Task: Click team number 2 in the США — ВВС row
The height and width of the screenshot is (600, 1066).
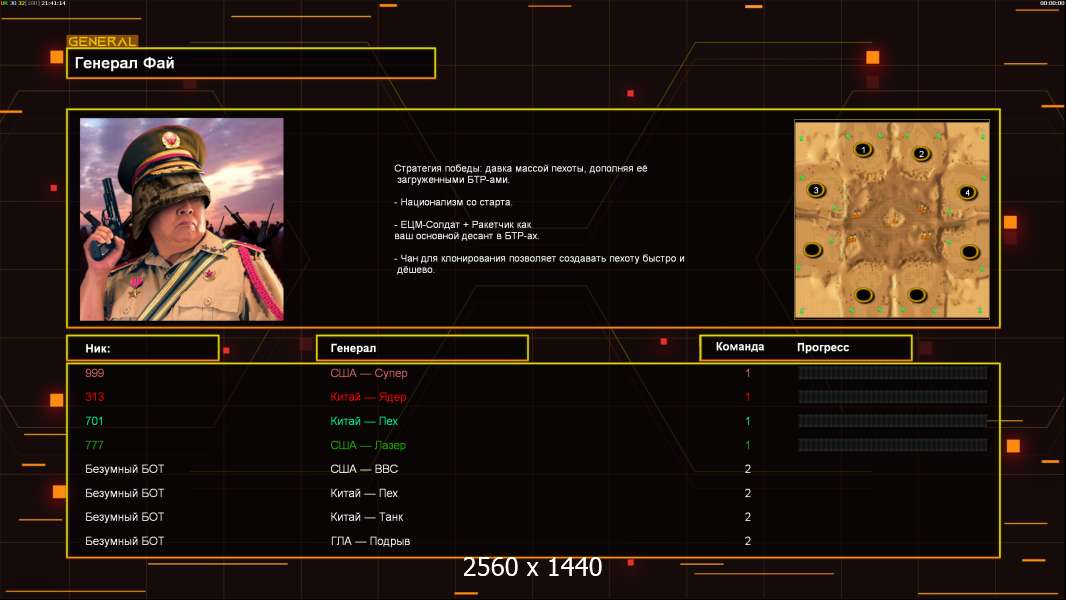Action: 748,469
